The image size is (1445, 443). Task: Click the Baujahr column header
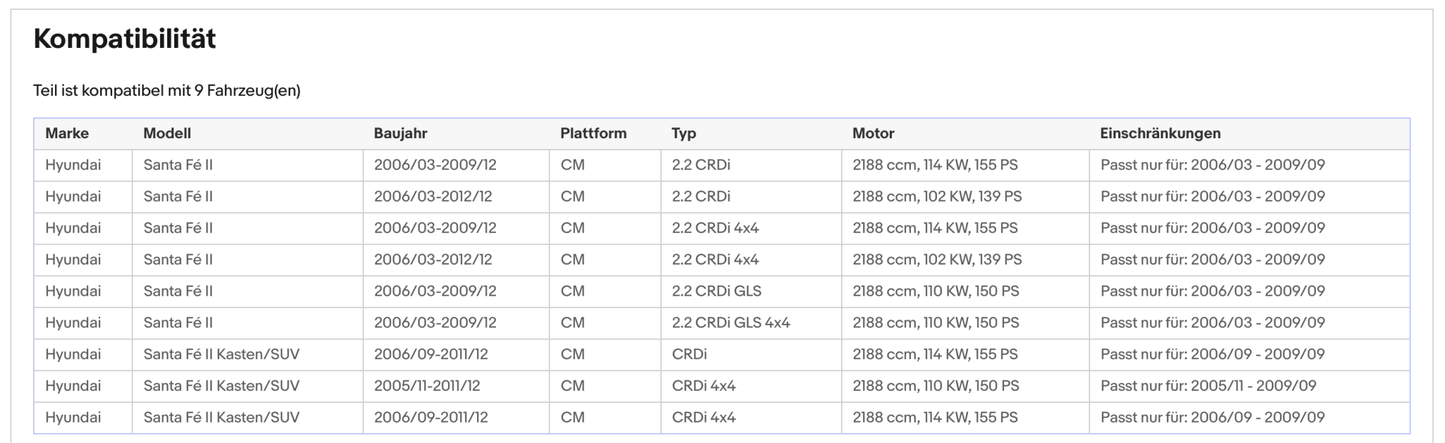[400, 133]
